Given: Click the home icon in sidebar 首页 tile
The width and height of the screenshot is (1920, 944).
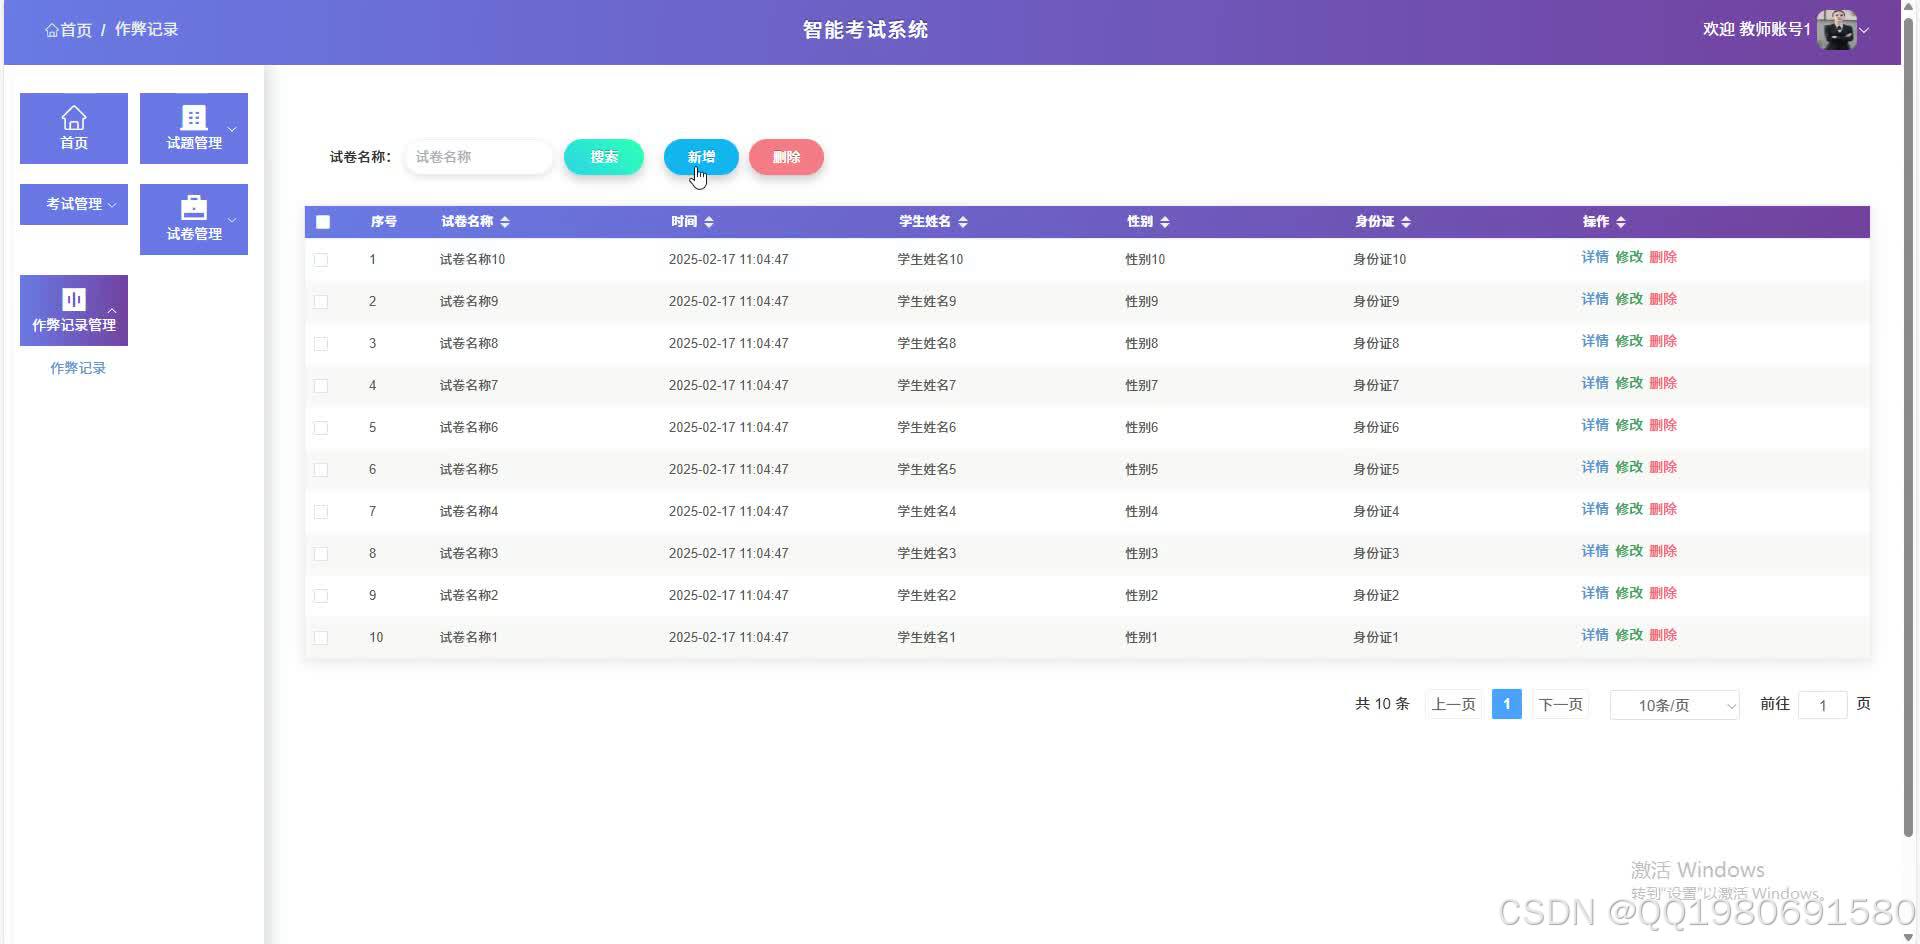Looking at the screenshot, I should 74,118.
